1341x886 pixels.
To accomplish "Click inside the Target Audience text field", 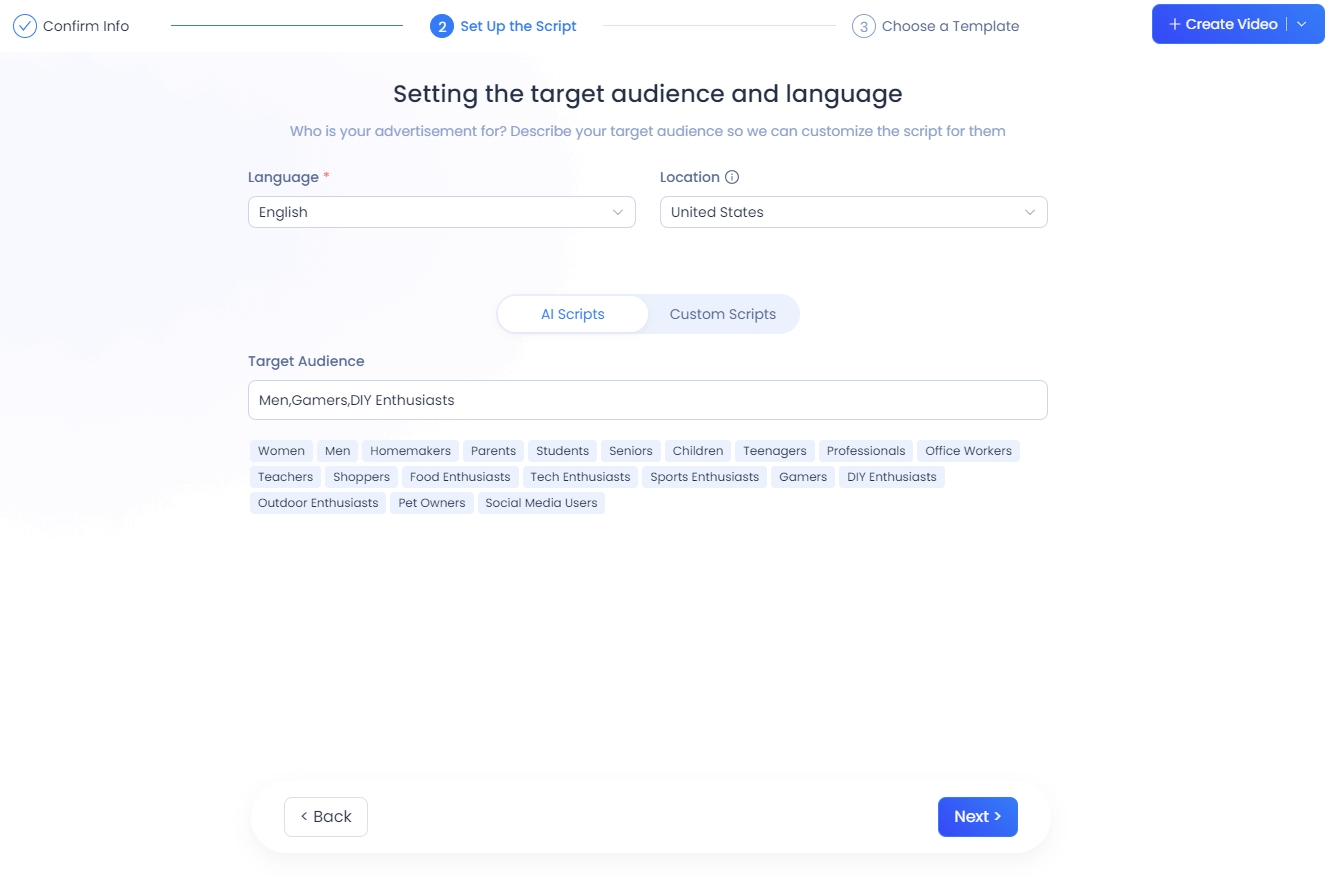I will pos(647,400).
